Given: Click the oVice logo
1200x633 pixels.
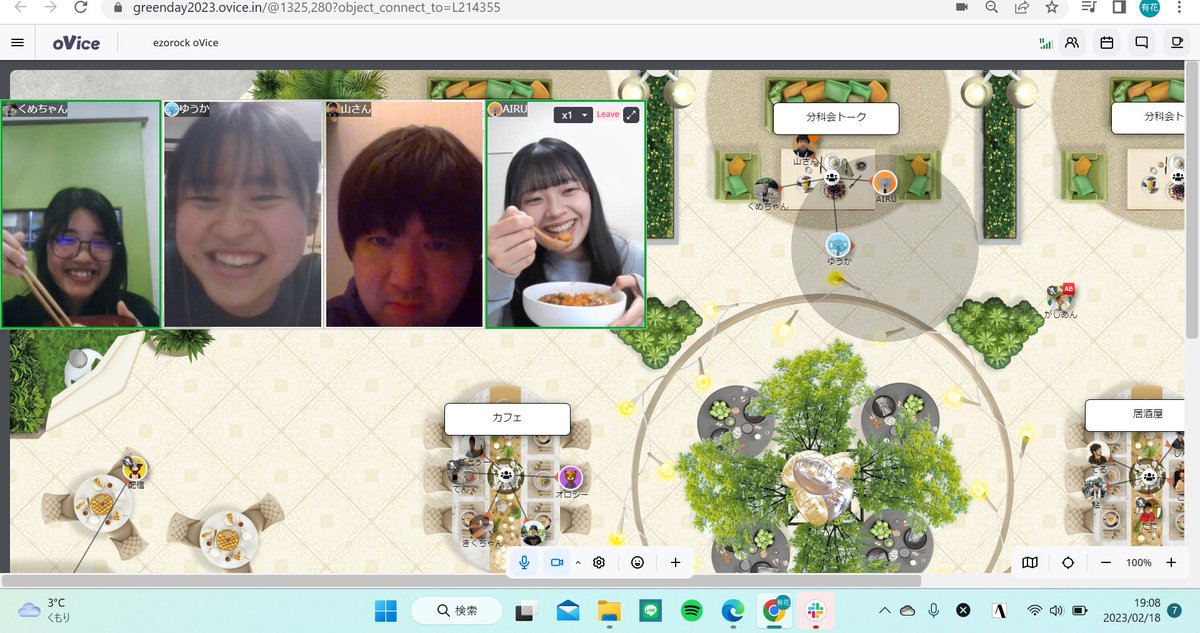Looking at the screenshot, I should (x=76, y=43).
